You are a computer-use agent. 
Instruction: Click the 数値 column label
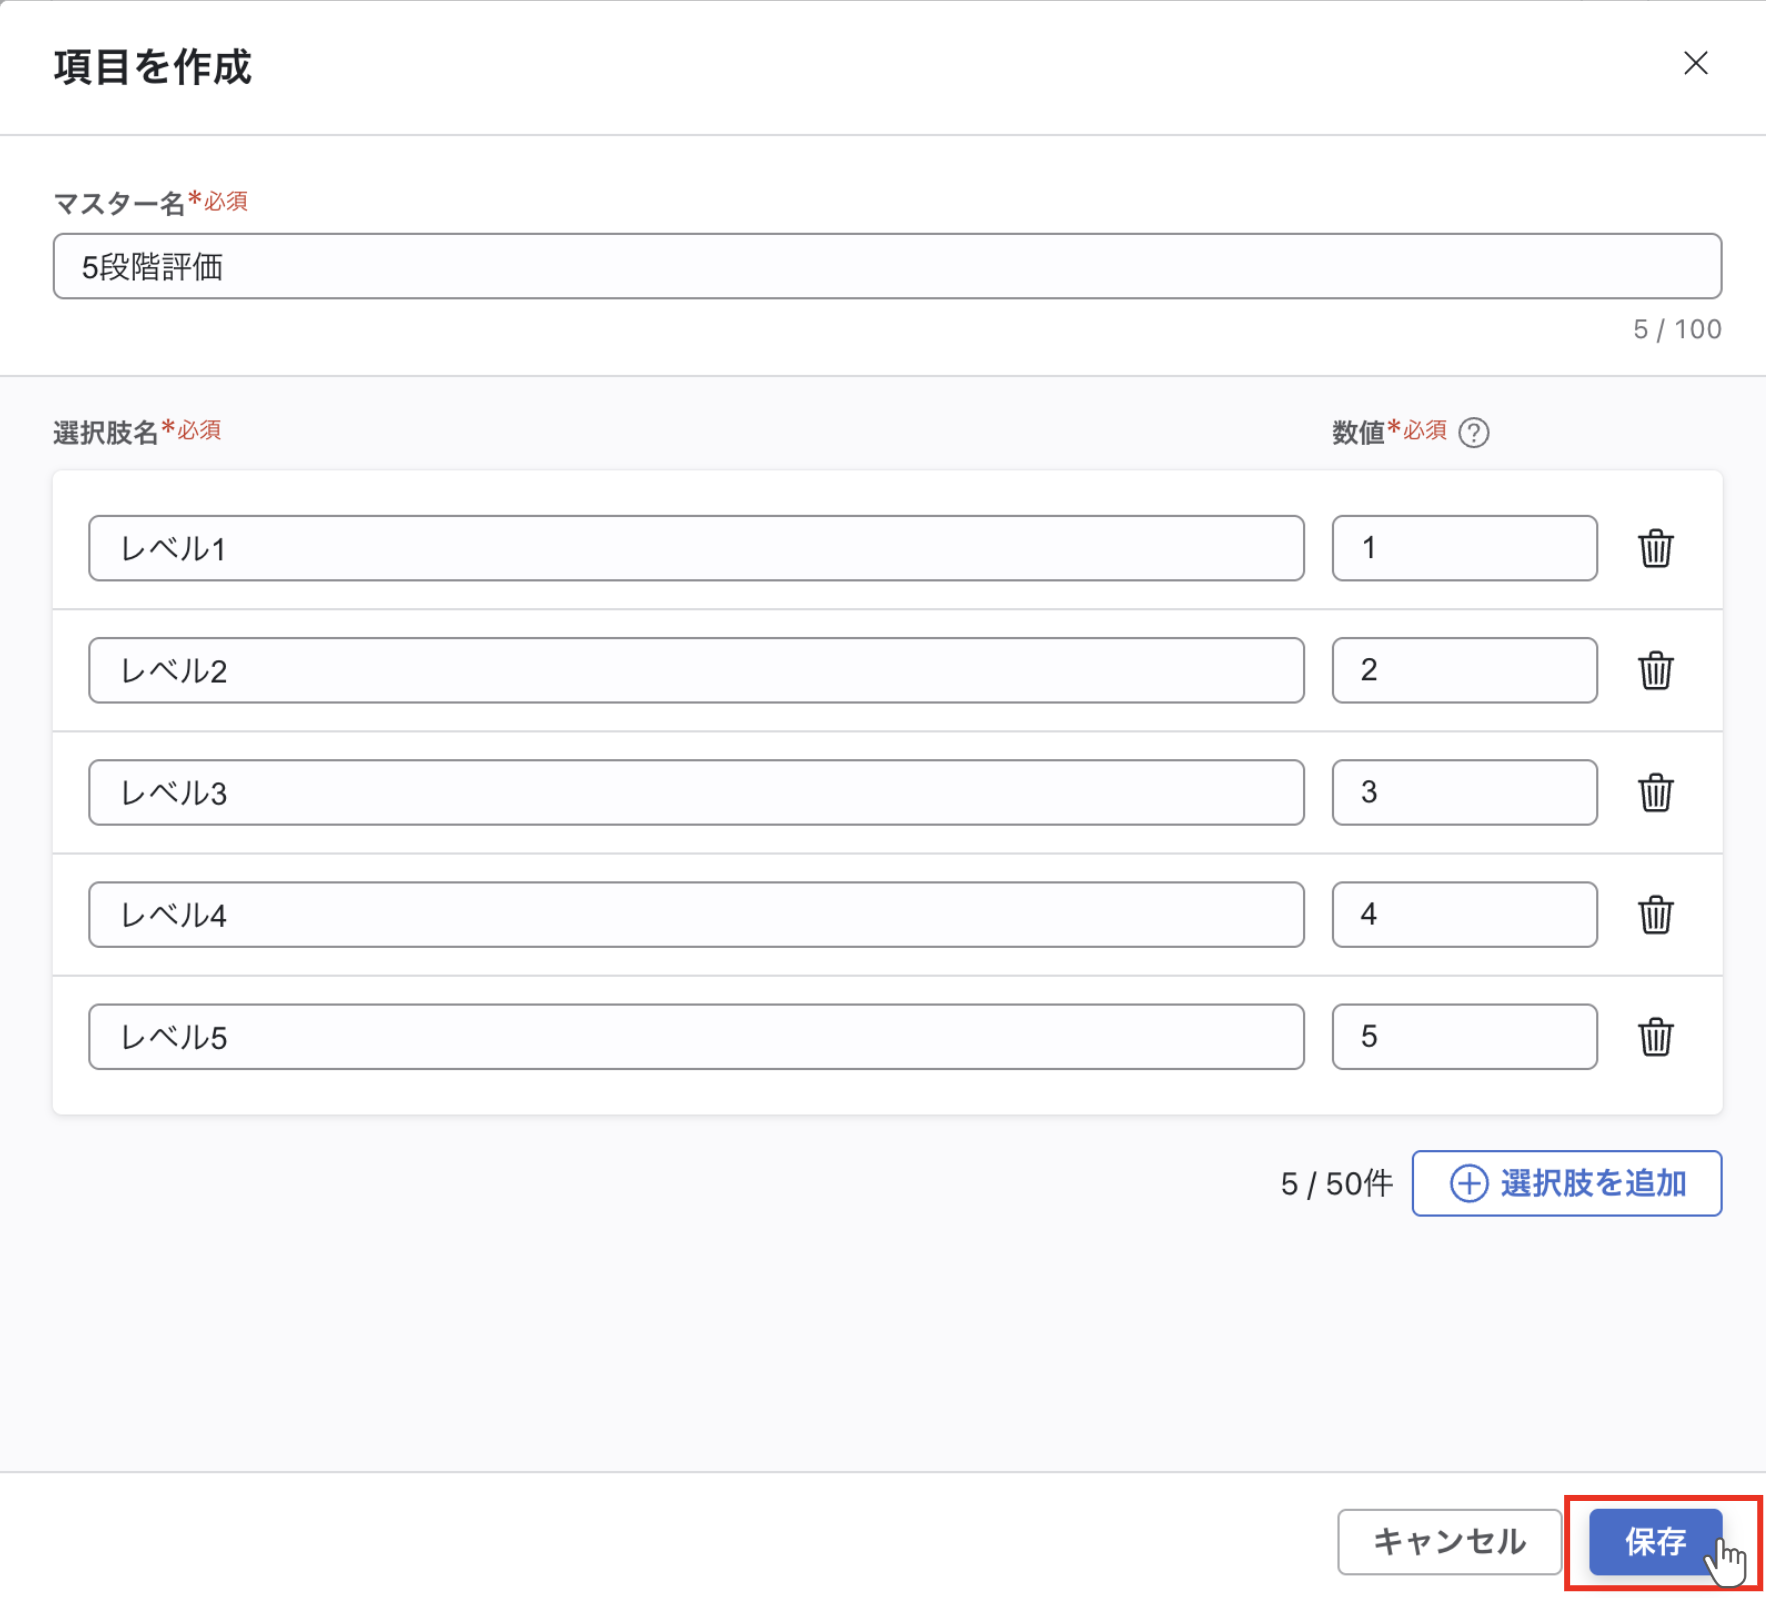(x=1358, y=432)
